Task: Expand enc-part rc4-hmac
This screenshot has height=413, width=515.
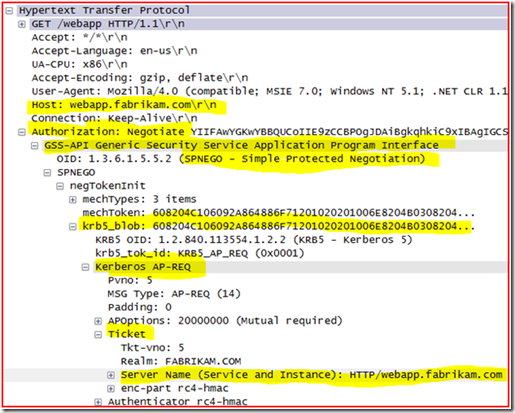Action: click(111, 388)
